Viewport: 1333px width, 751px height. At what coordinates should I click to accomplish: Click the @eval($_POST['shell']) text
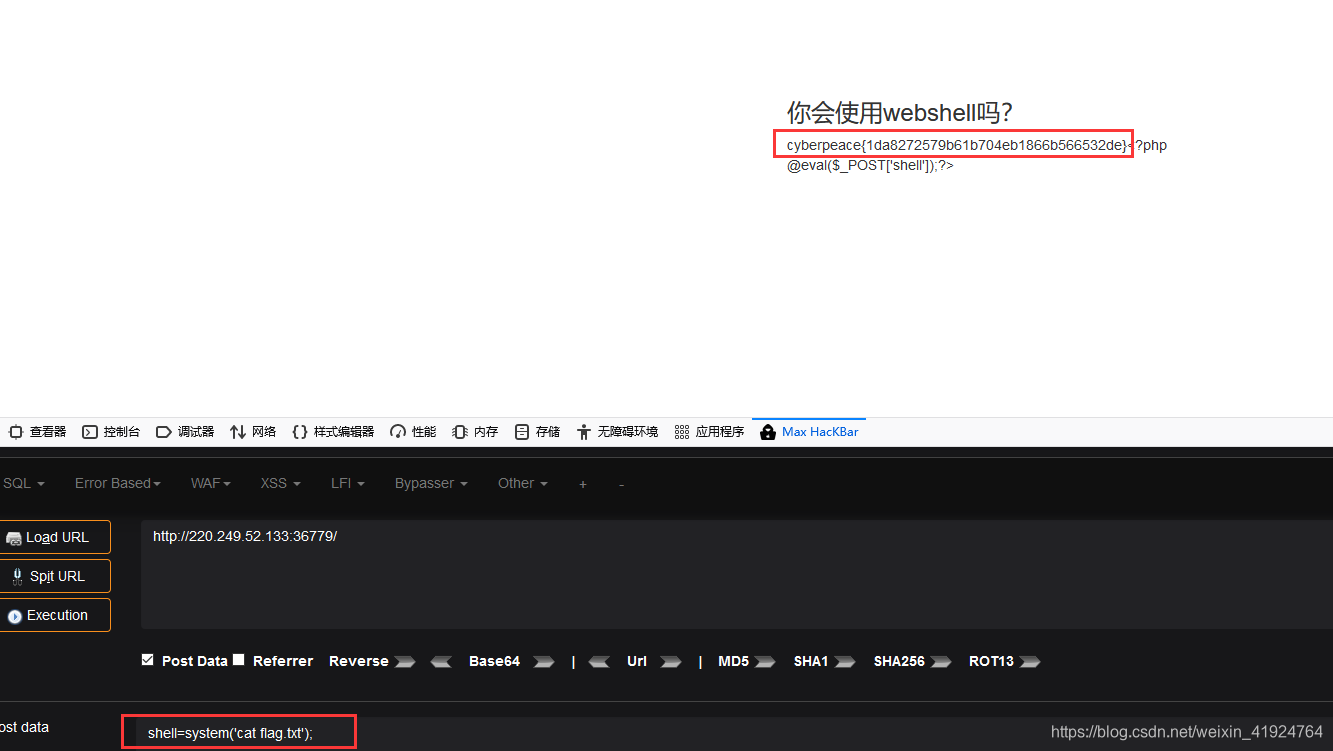tap(870, 165)
